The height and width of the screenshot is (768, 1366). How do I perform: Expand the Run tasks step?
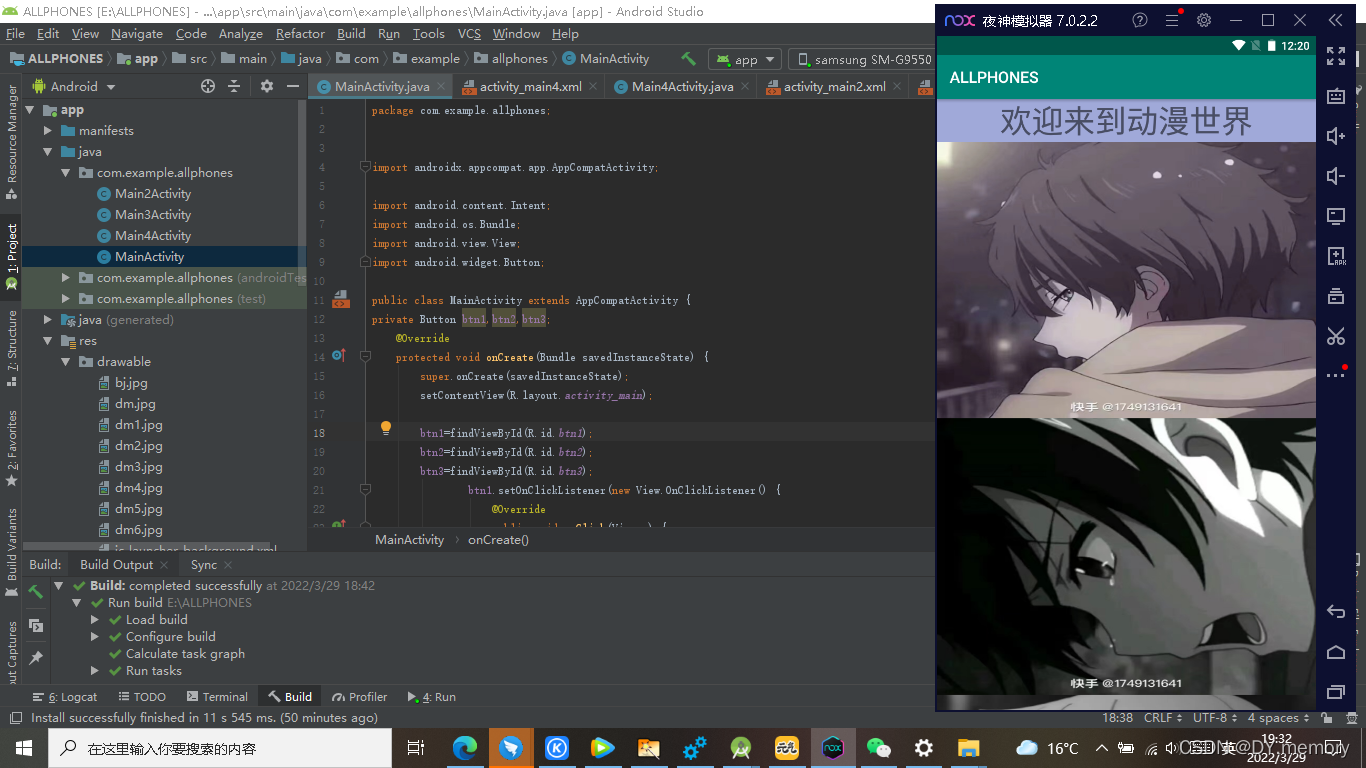pos(95,671)
